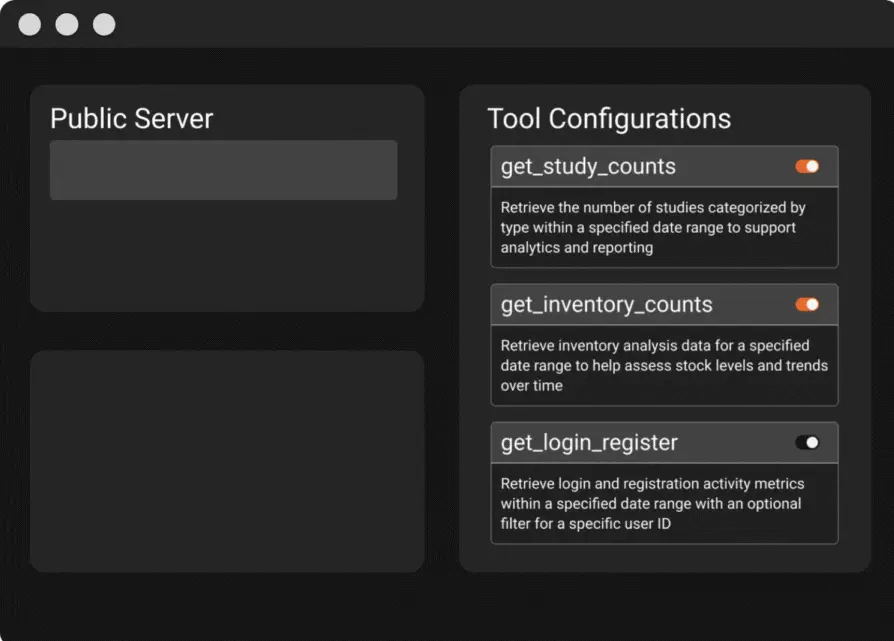Click blank space beside the Tool Configurations title
894x641 pixels.
[x=800, y=118]
